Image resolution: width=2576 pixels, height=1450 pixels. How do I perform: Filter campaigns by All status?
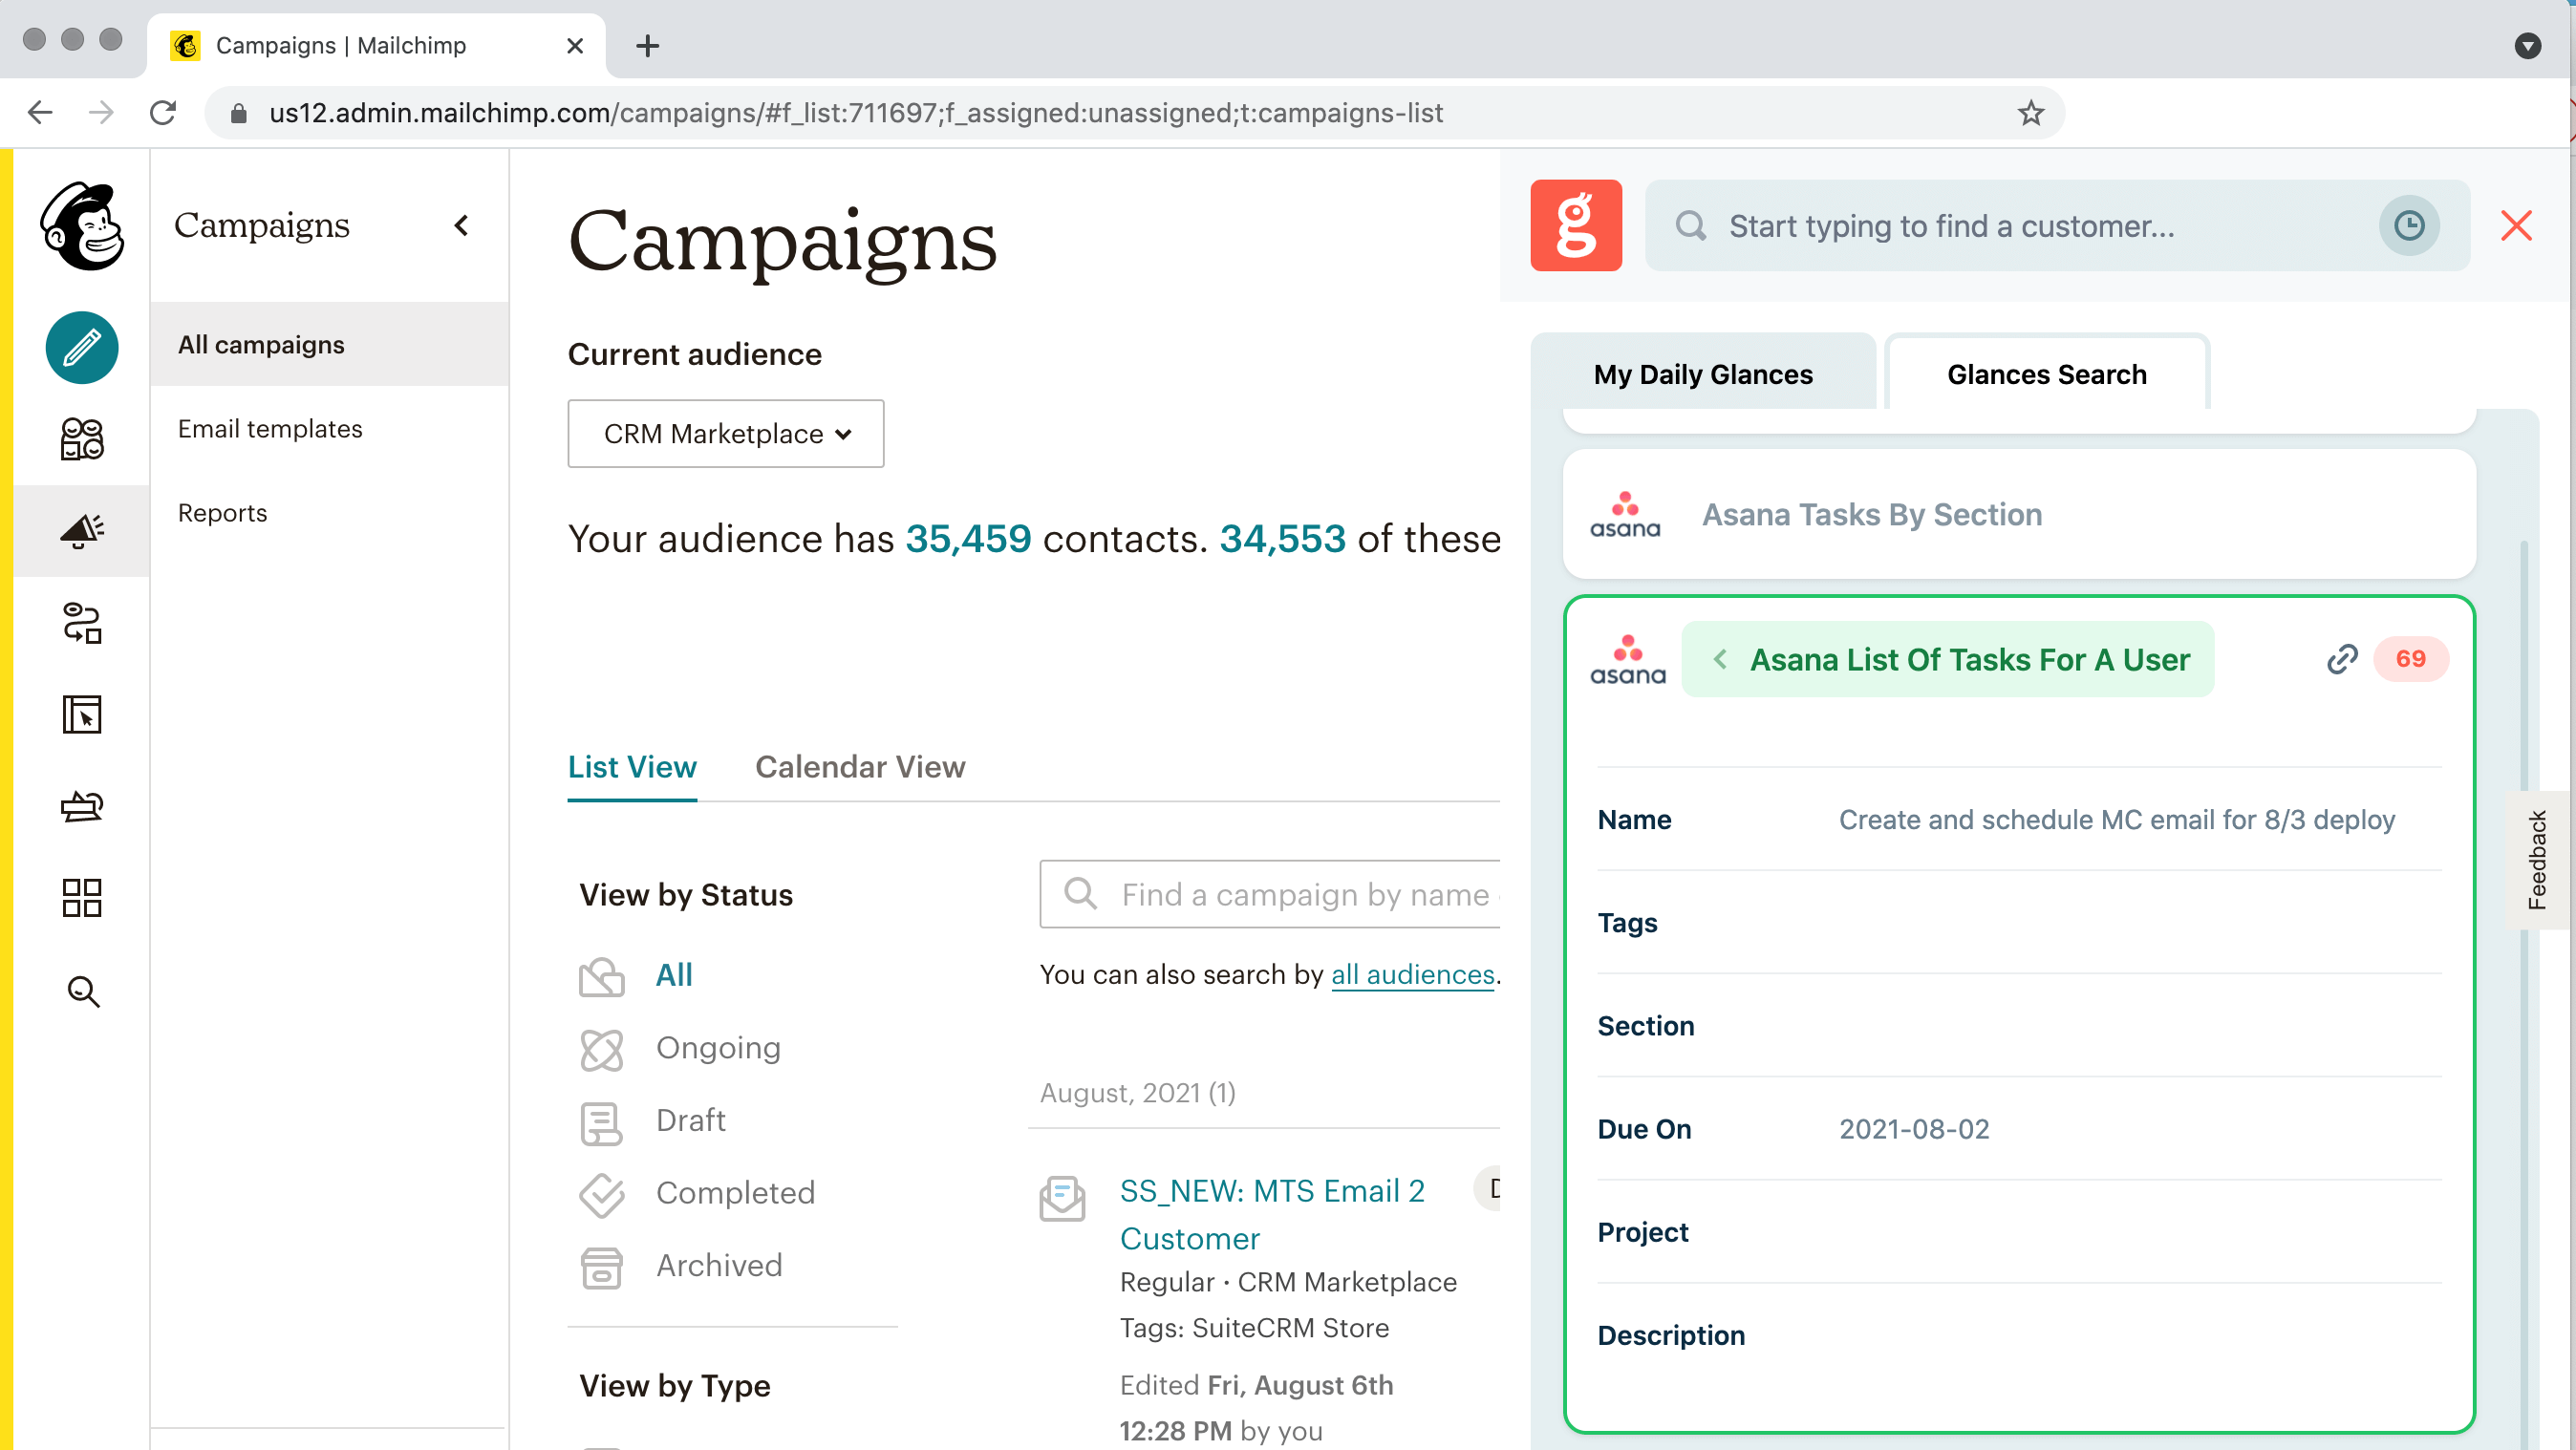coord(674,974)
